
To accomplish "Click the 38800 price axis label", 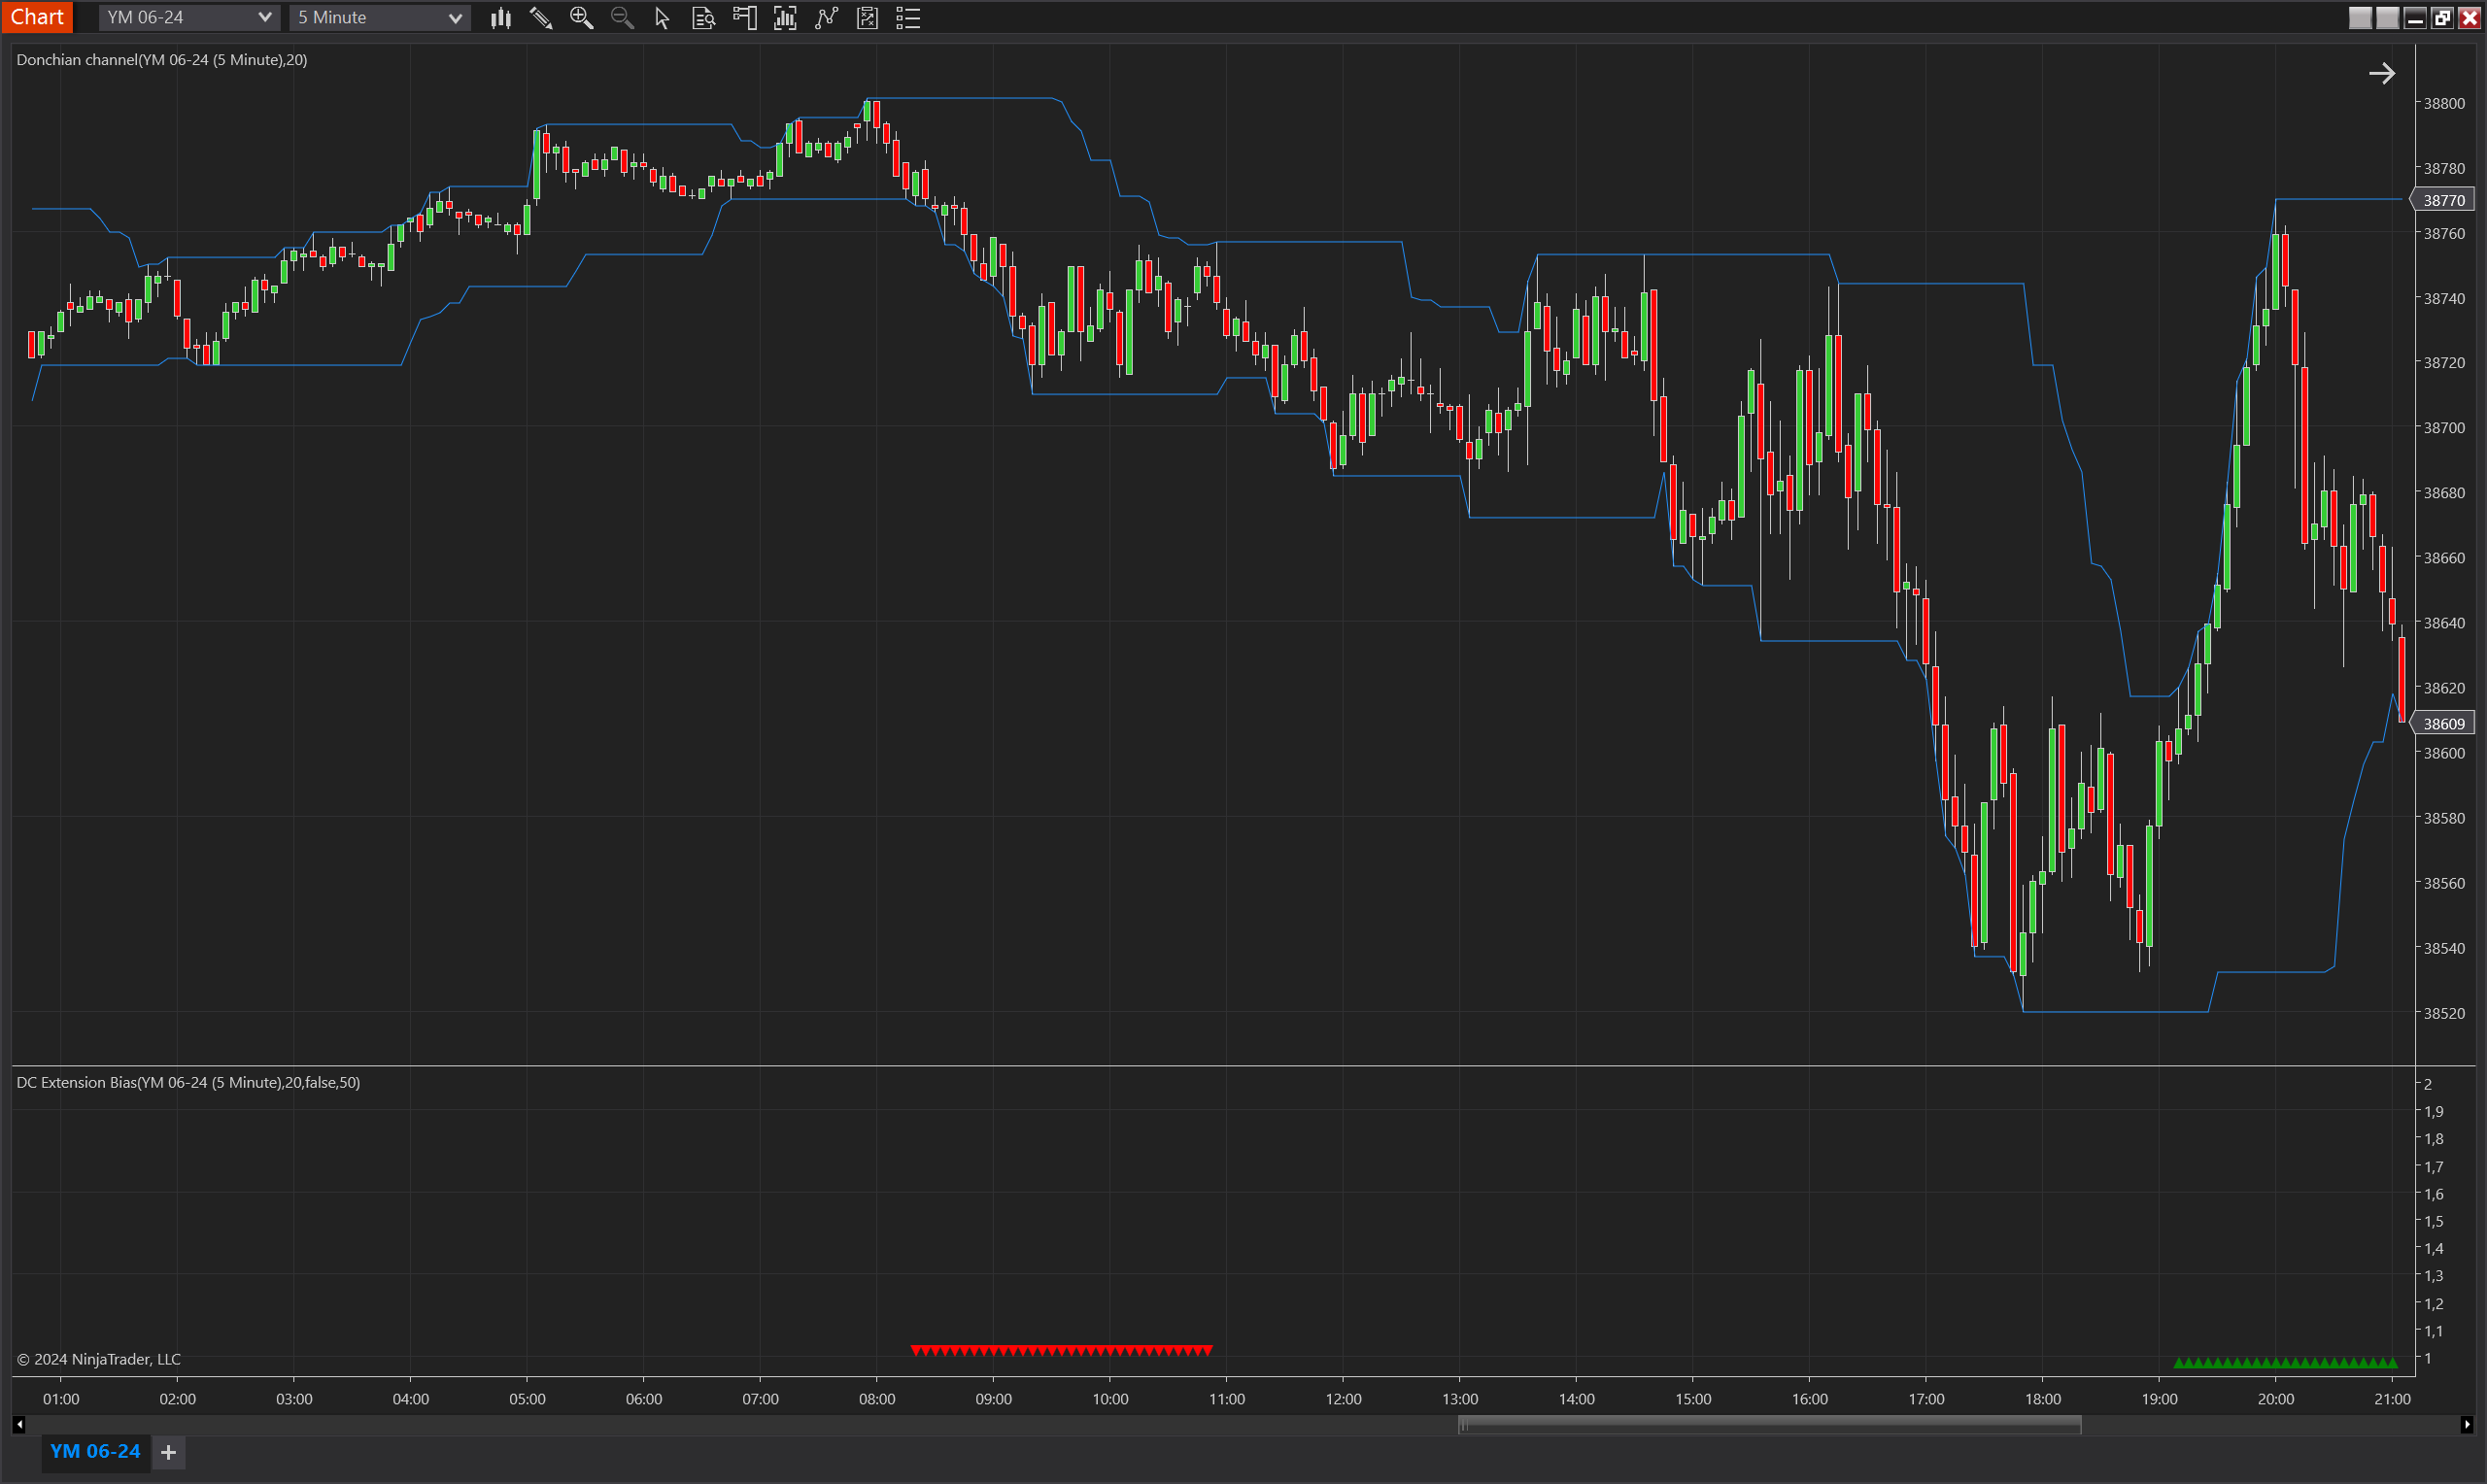I will (2443, 103).
